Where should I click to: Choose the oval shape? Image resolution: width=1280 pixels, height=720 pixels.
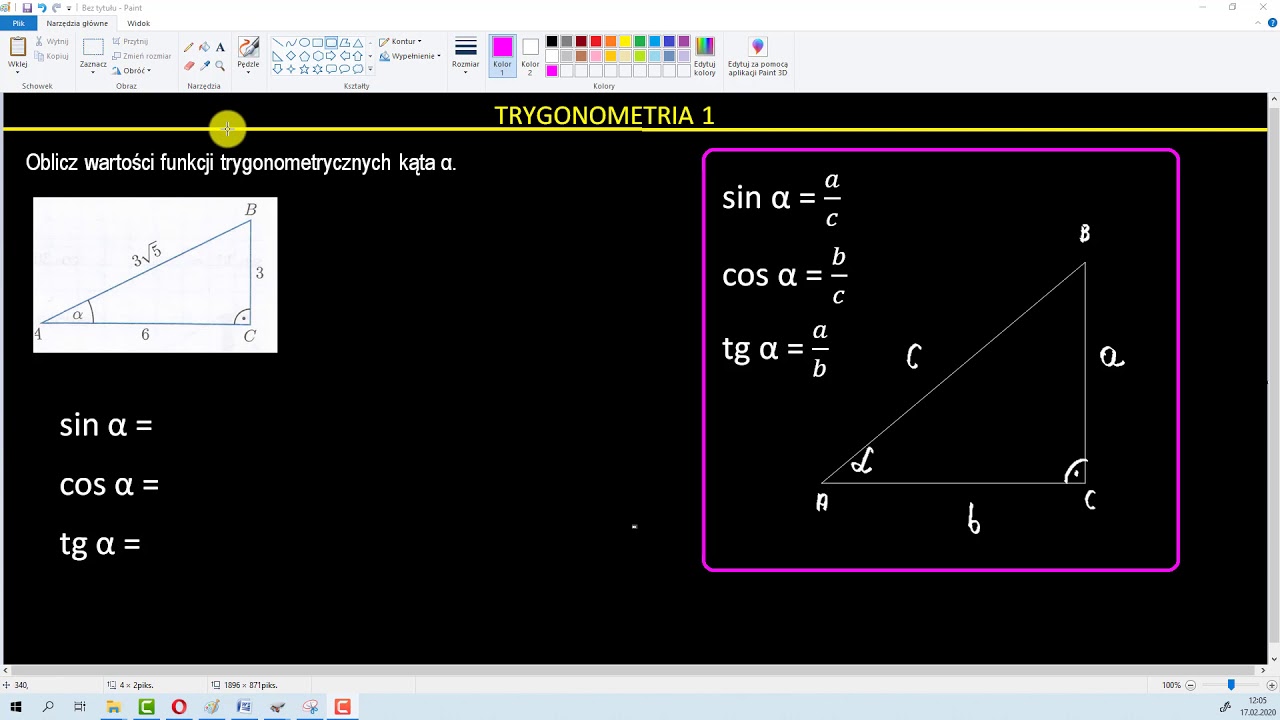[x=304, y=43]
